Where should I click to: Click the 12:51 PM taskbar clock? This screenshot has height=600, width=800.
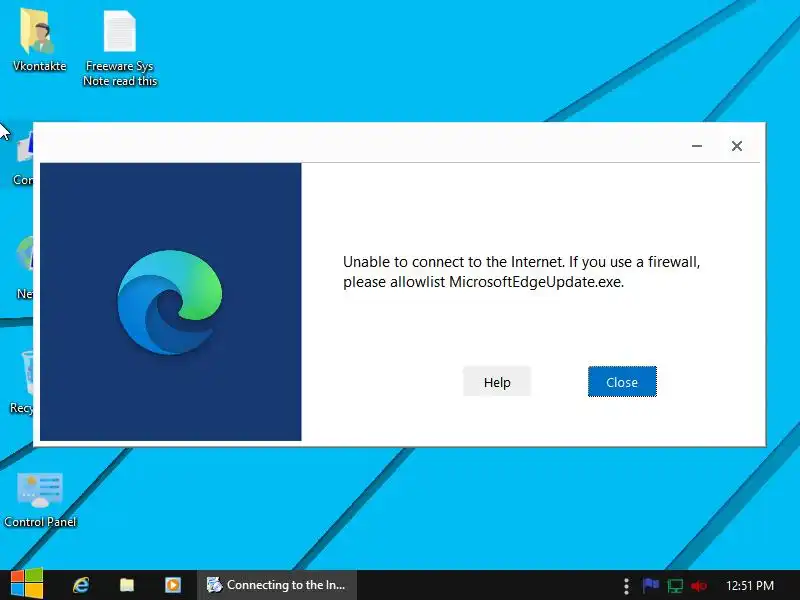(749, 585)
